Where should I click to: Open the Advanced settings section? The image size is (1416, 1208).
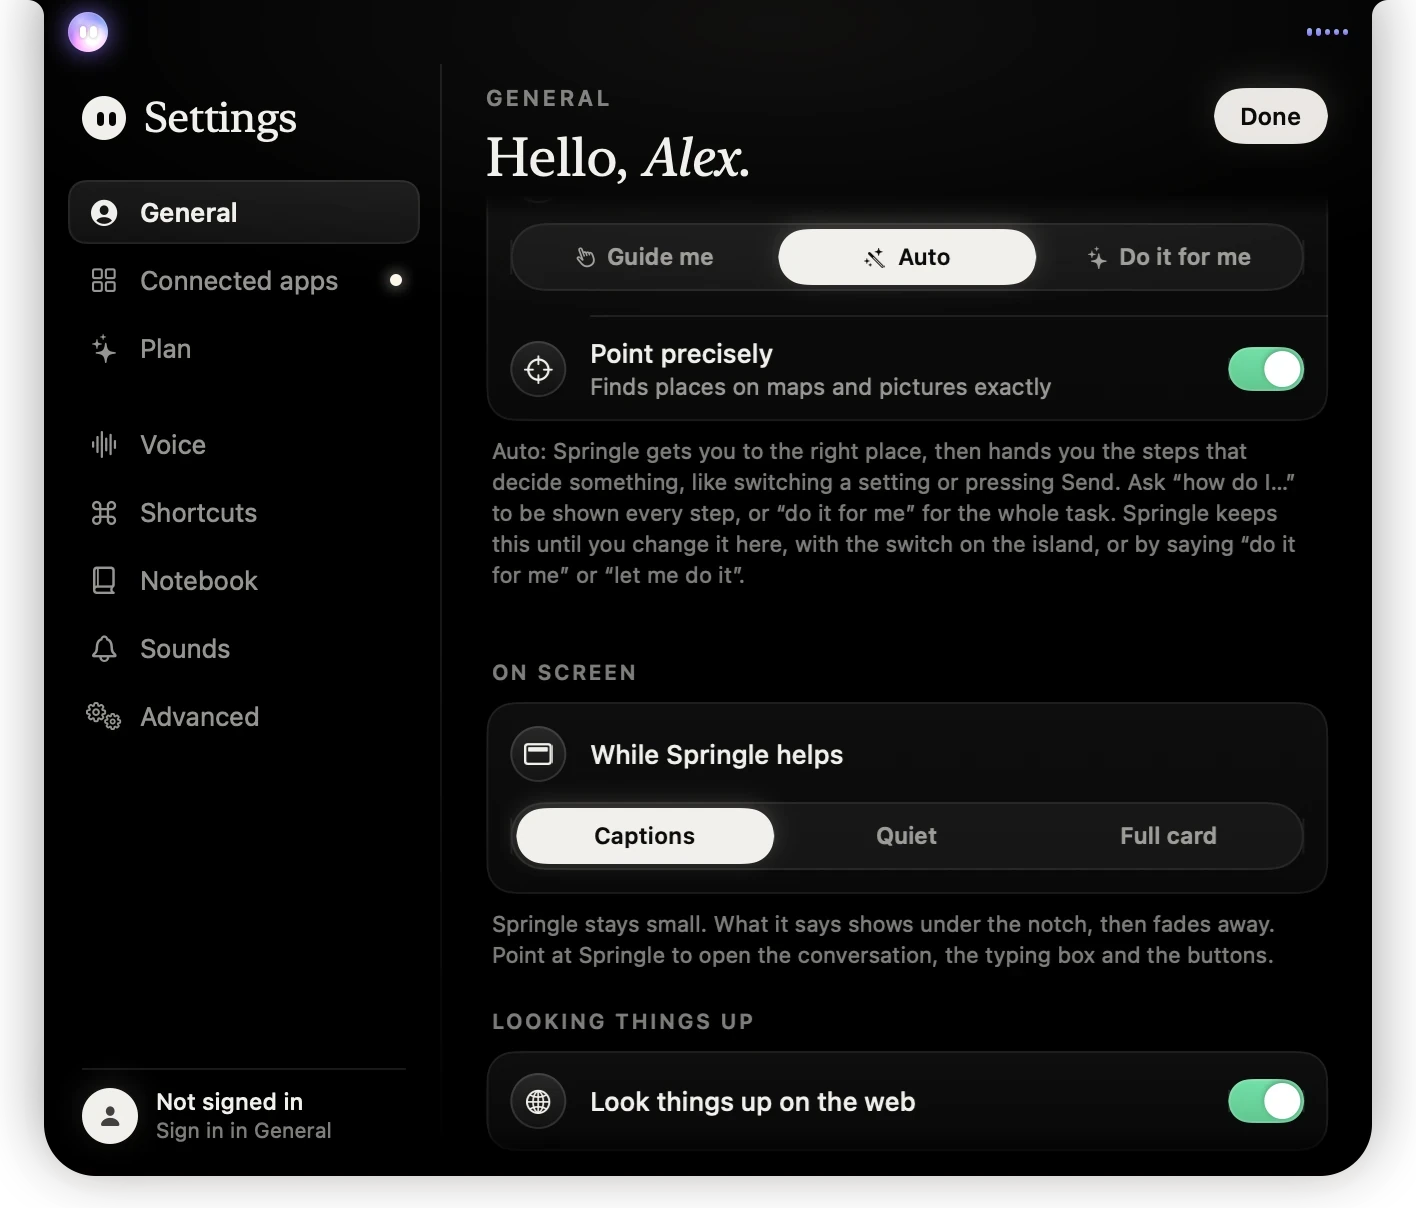(x=244, y=717)
